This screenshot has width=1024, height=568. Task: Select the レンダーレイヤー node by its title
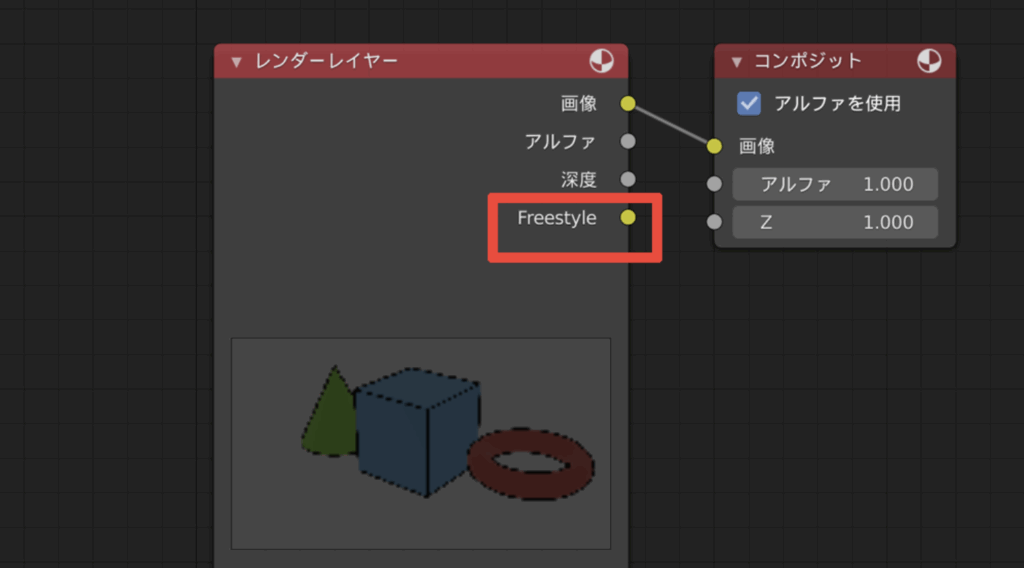coord(329,62)
